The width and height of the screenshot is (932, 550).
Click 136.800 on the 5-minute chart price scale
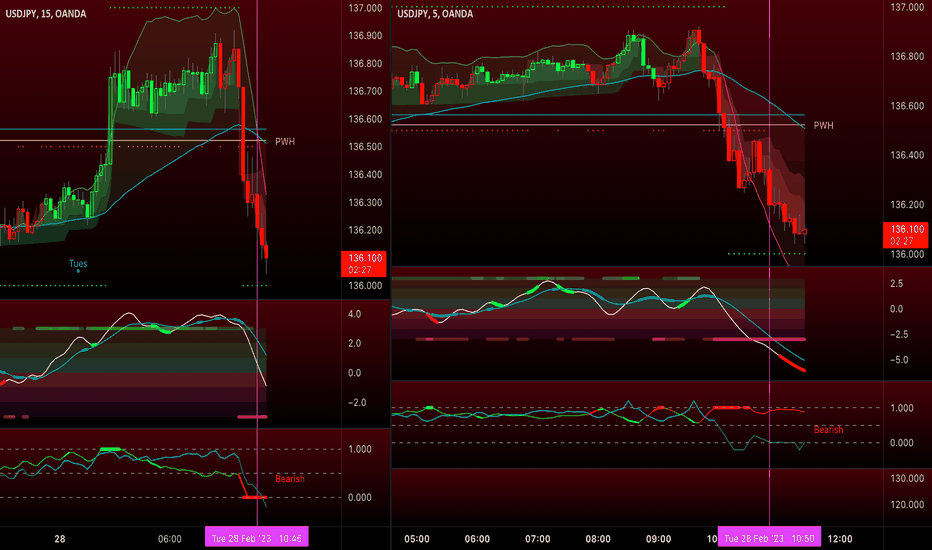(x=907, y=56)
